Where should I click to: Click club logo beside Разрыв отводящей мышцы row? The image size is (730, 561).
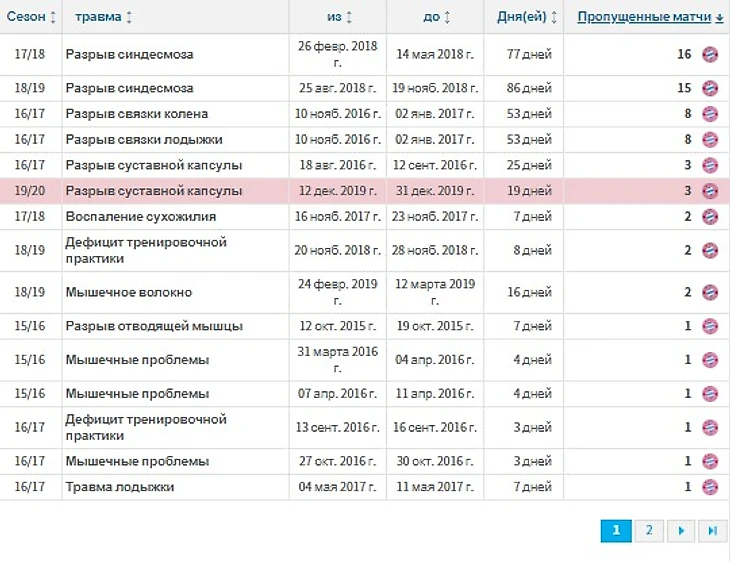710,326
